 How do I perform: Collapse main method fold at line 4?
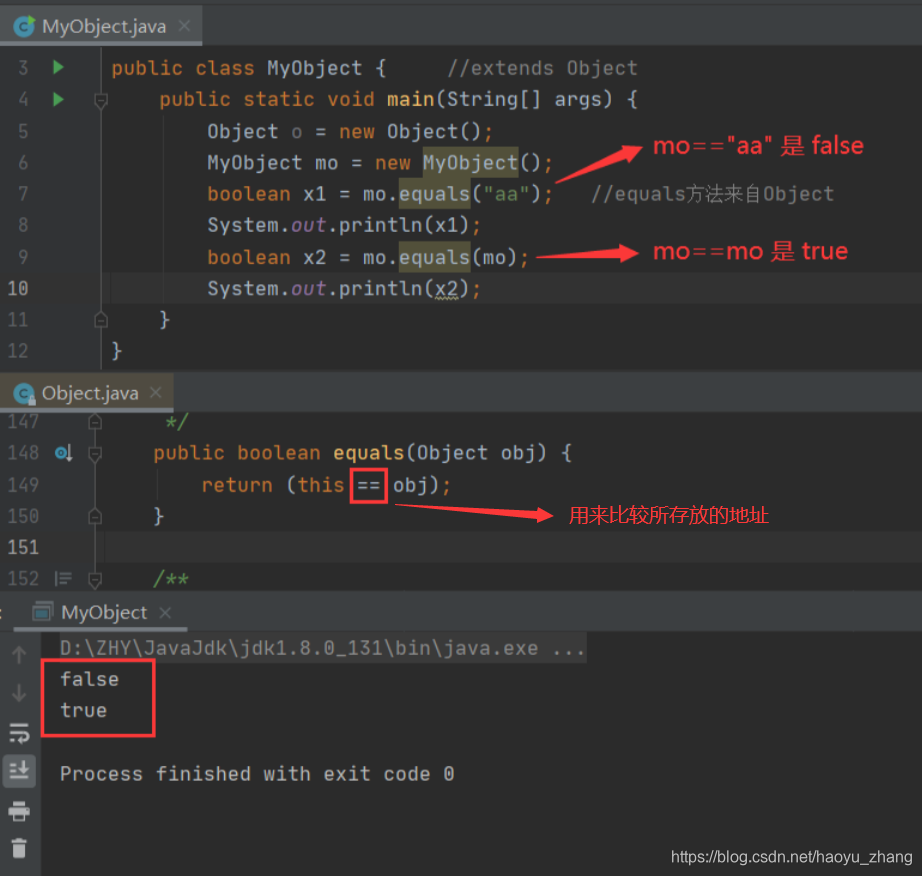(x=101, y=101)
